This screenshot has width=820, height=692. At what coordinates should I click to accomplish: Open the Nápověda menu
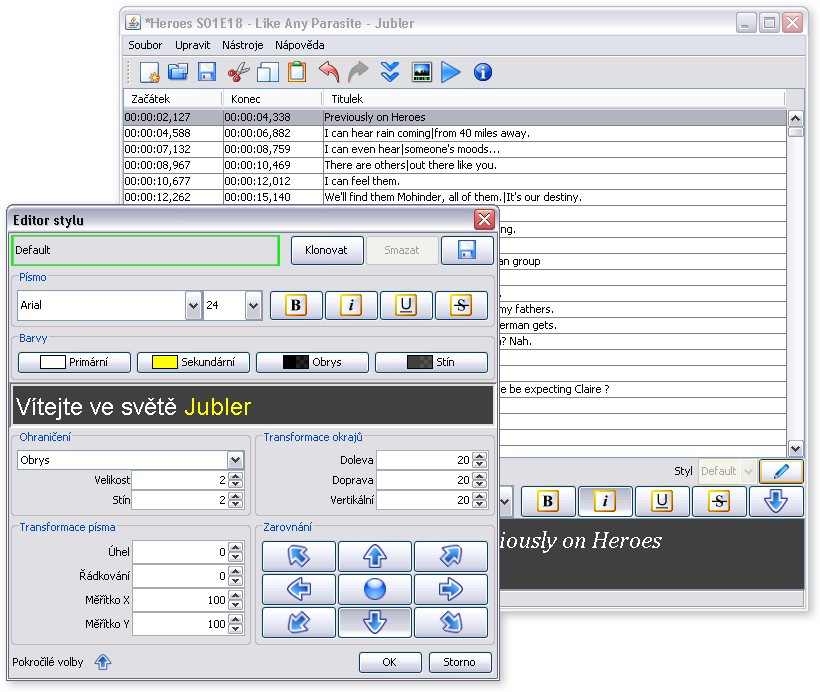pos(300,45)
